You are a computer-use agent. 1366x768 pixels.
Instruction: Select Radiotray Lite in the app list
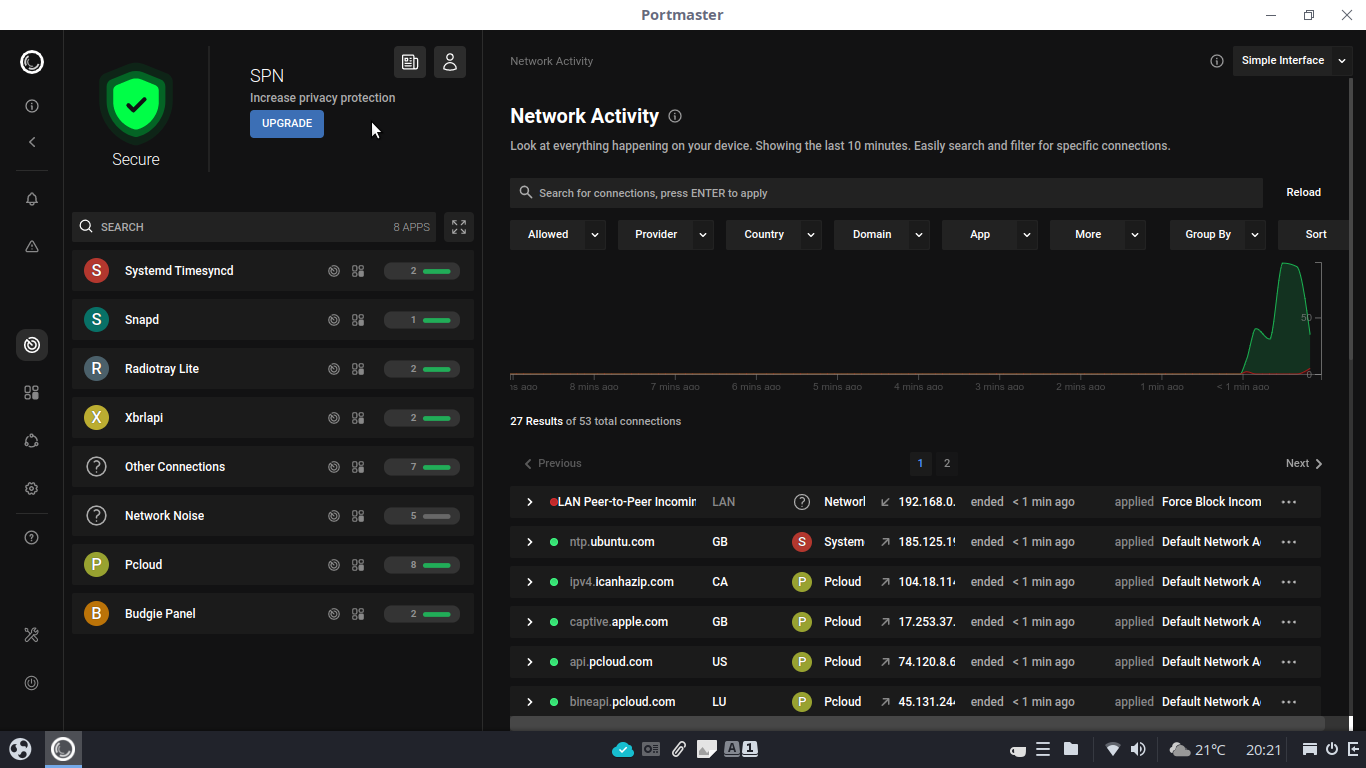coord(162,369)
